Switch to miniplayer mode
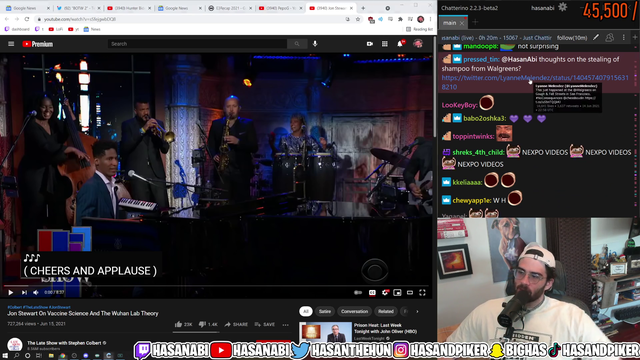640x360 pixels. pyautogui.click(x=397, y=292)
